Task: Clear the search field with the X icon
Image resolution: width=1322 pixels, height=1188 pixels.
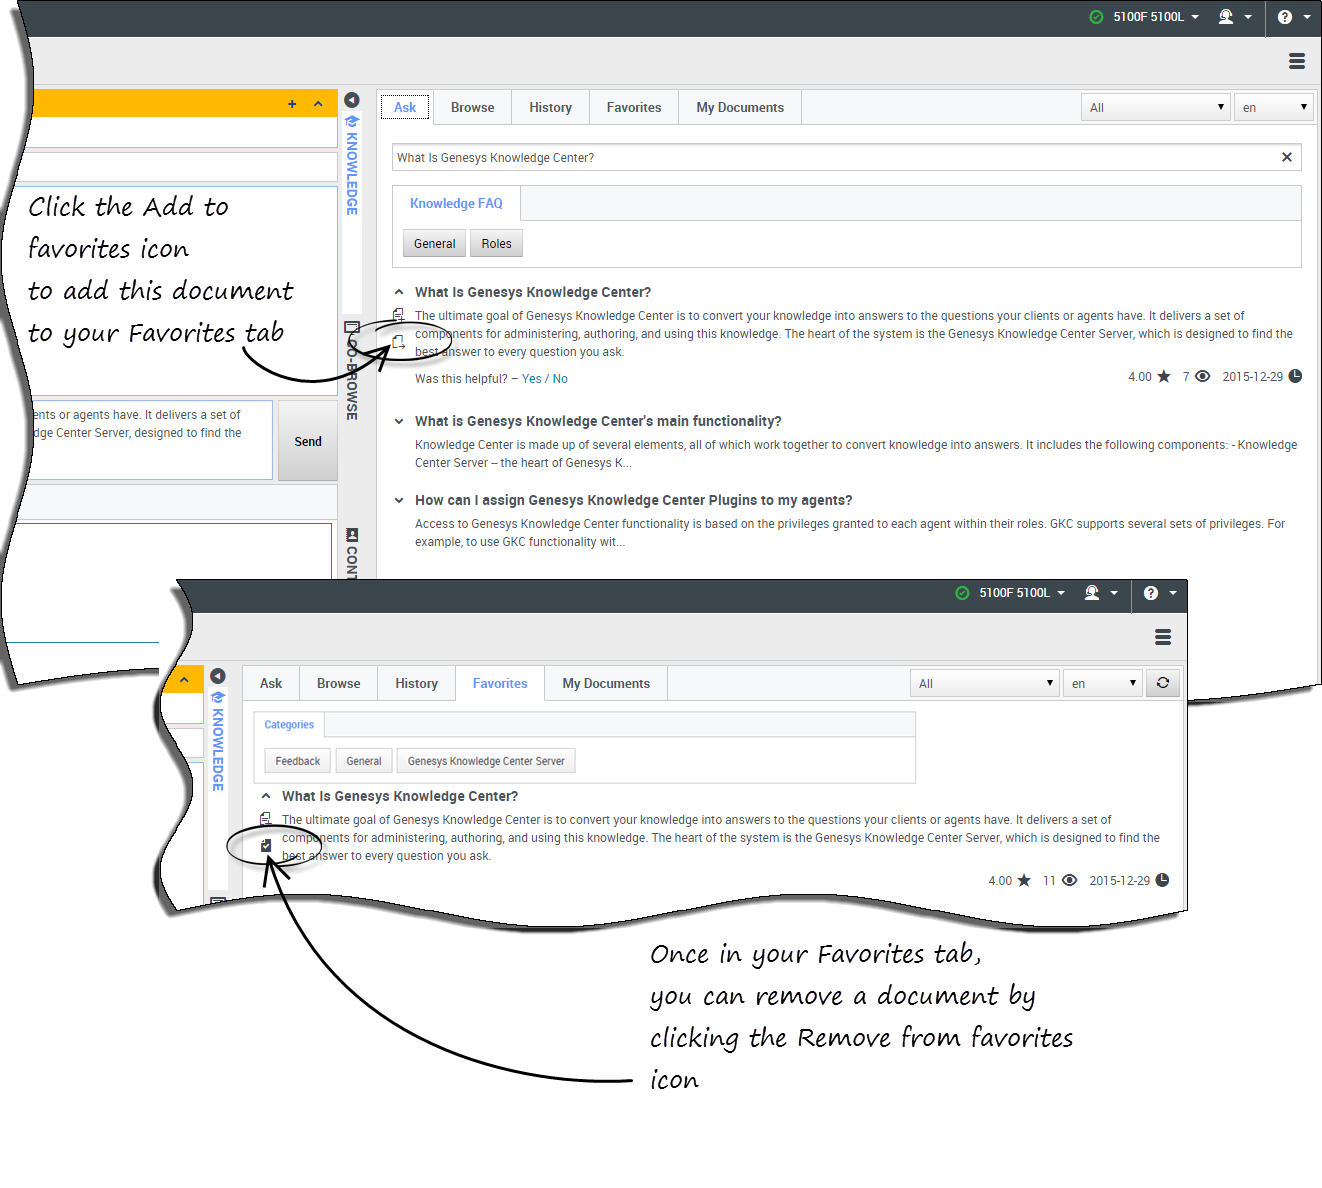Action: coord(1286,157)
